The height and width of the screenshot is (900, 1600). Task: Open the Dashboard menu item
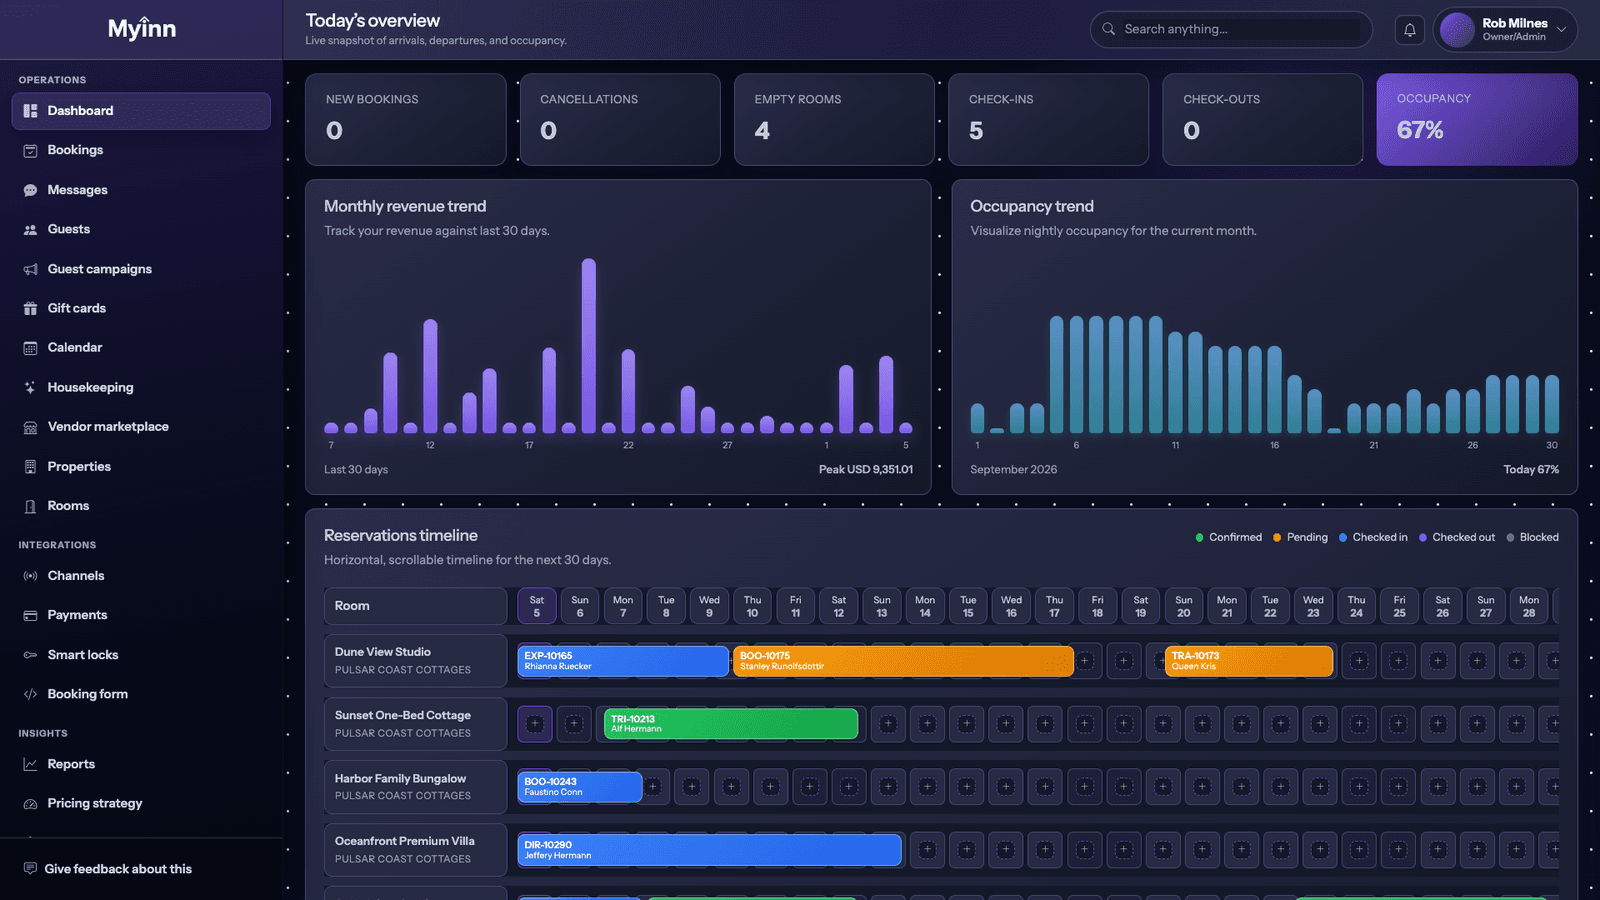pyautogui.click(x=141, y=111)
